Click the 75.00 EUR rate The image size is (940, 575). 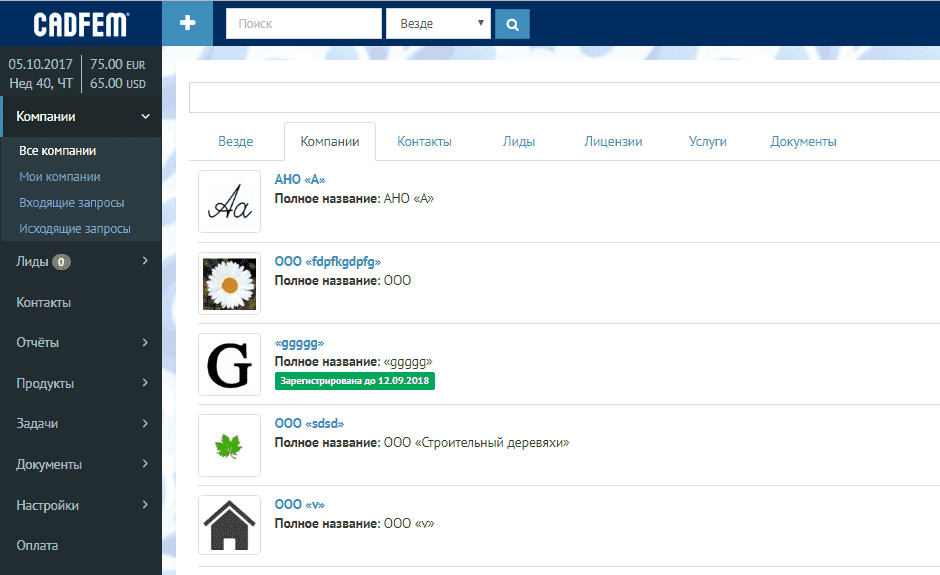click(118, 64)
